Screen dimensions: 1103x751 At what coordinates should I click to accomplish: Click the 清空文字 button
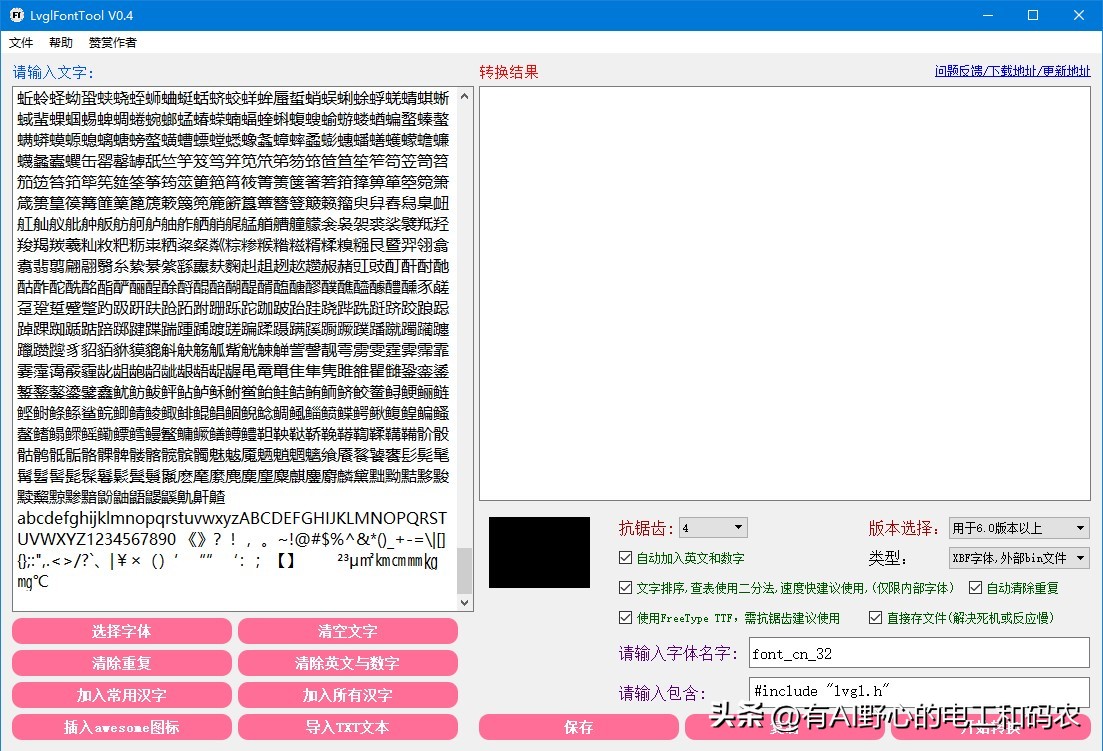point(348,630)
